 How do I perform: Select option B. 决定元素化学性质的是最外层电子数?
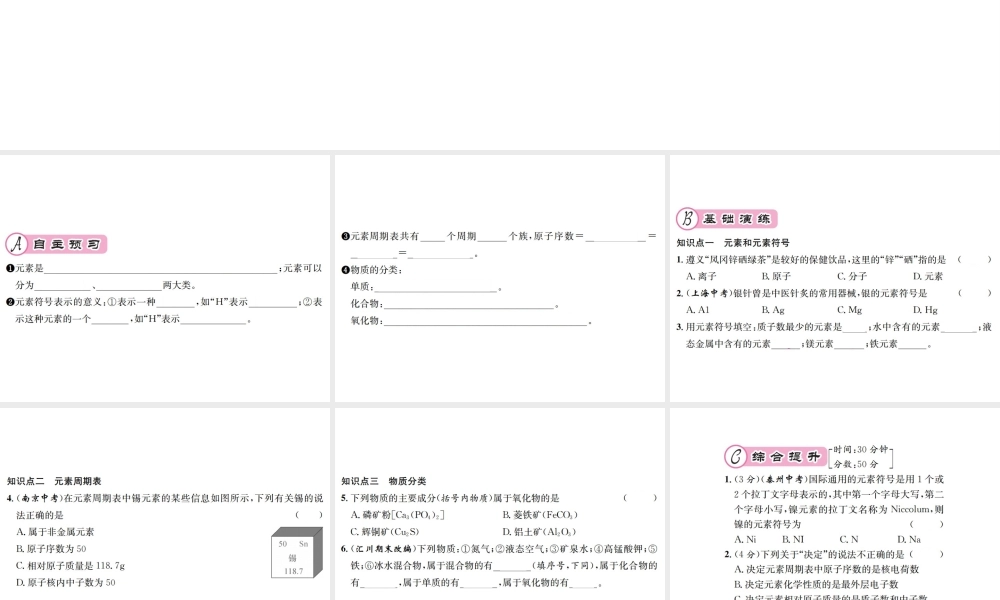click(816, 584)
